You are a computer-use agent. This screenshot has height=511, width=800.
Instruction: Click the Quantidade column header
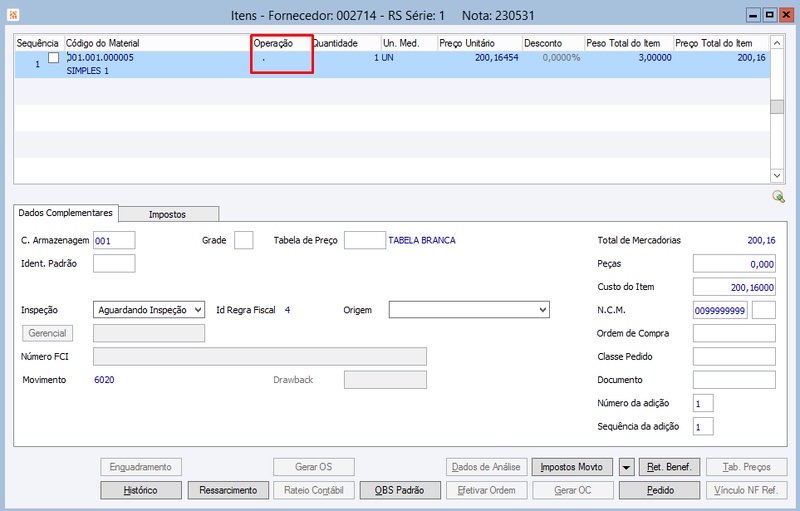click(x=346, y=43)
